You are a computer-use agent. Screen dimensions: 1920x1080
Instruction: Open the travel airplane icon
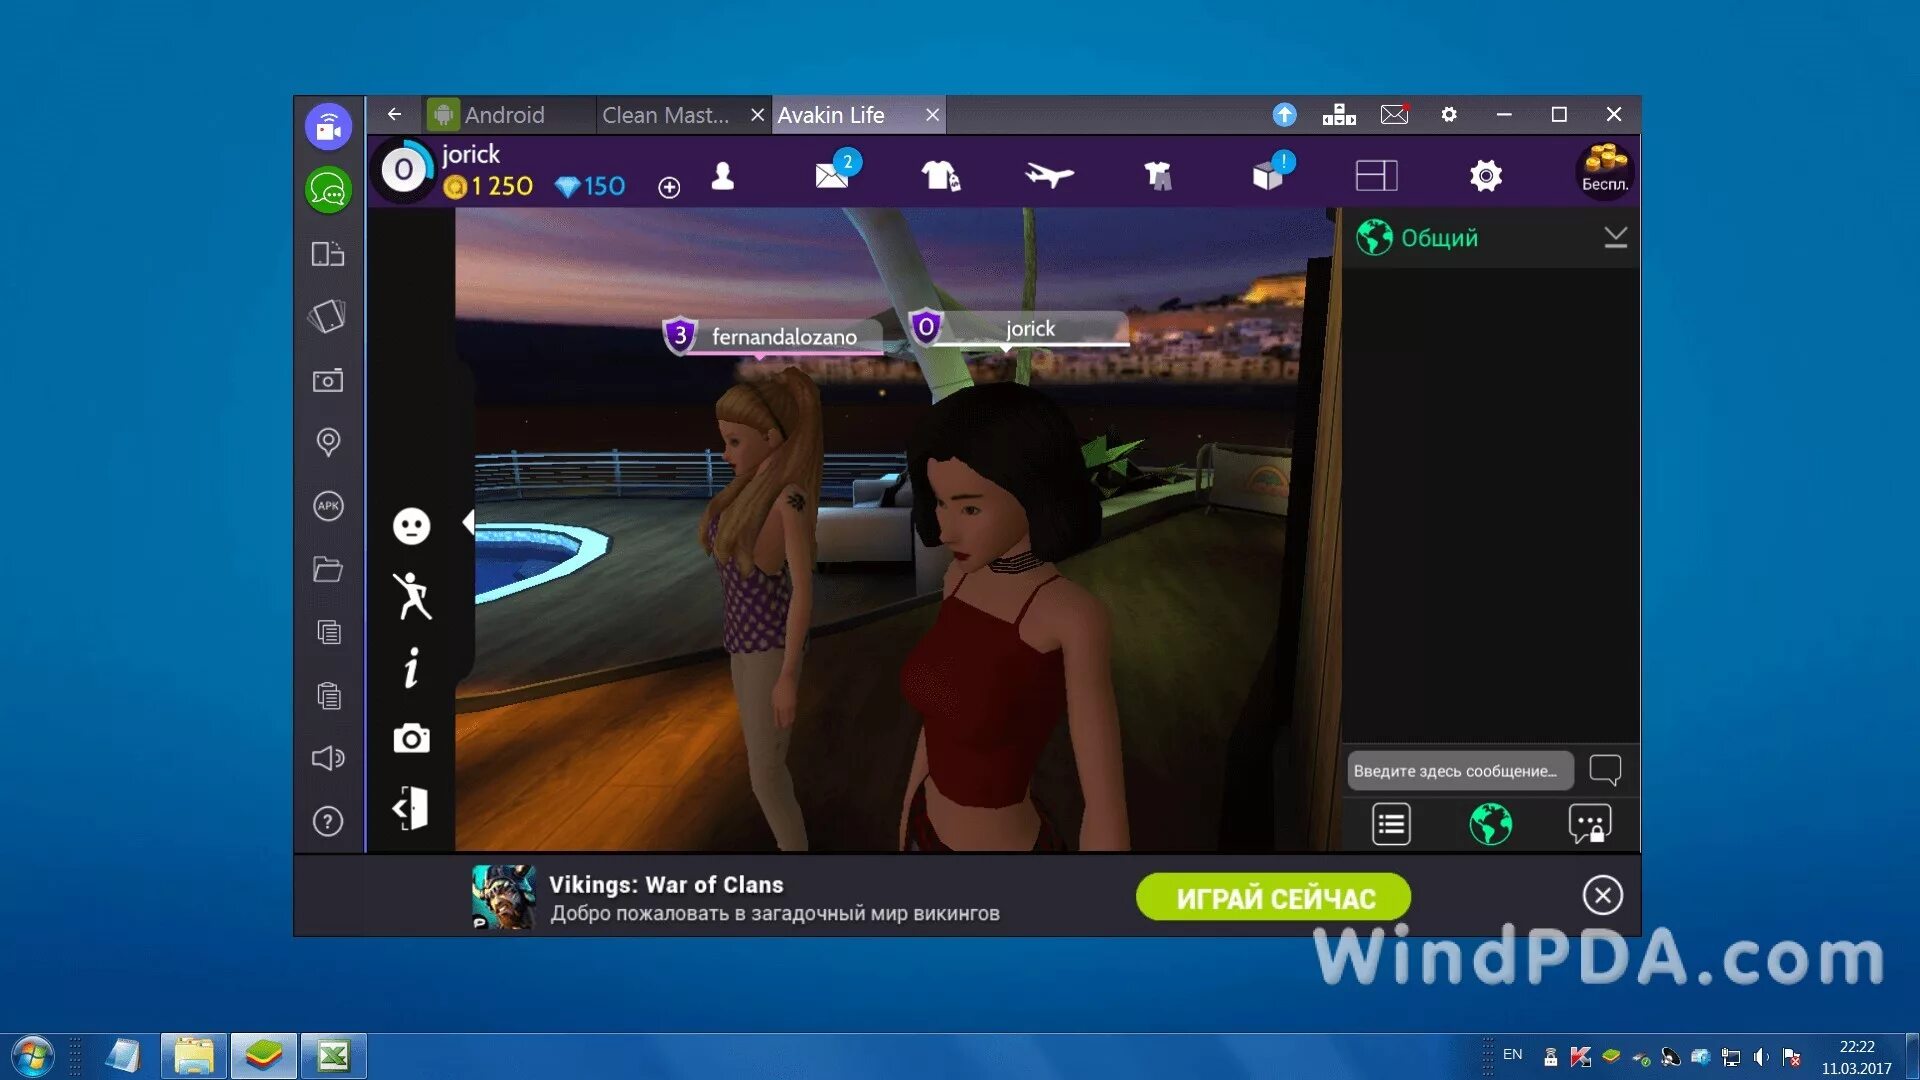1048,176
